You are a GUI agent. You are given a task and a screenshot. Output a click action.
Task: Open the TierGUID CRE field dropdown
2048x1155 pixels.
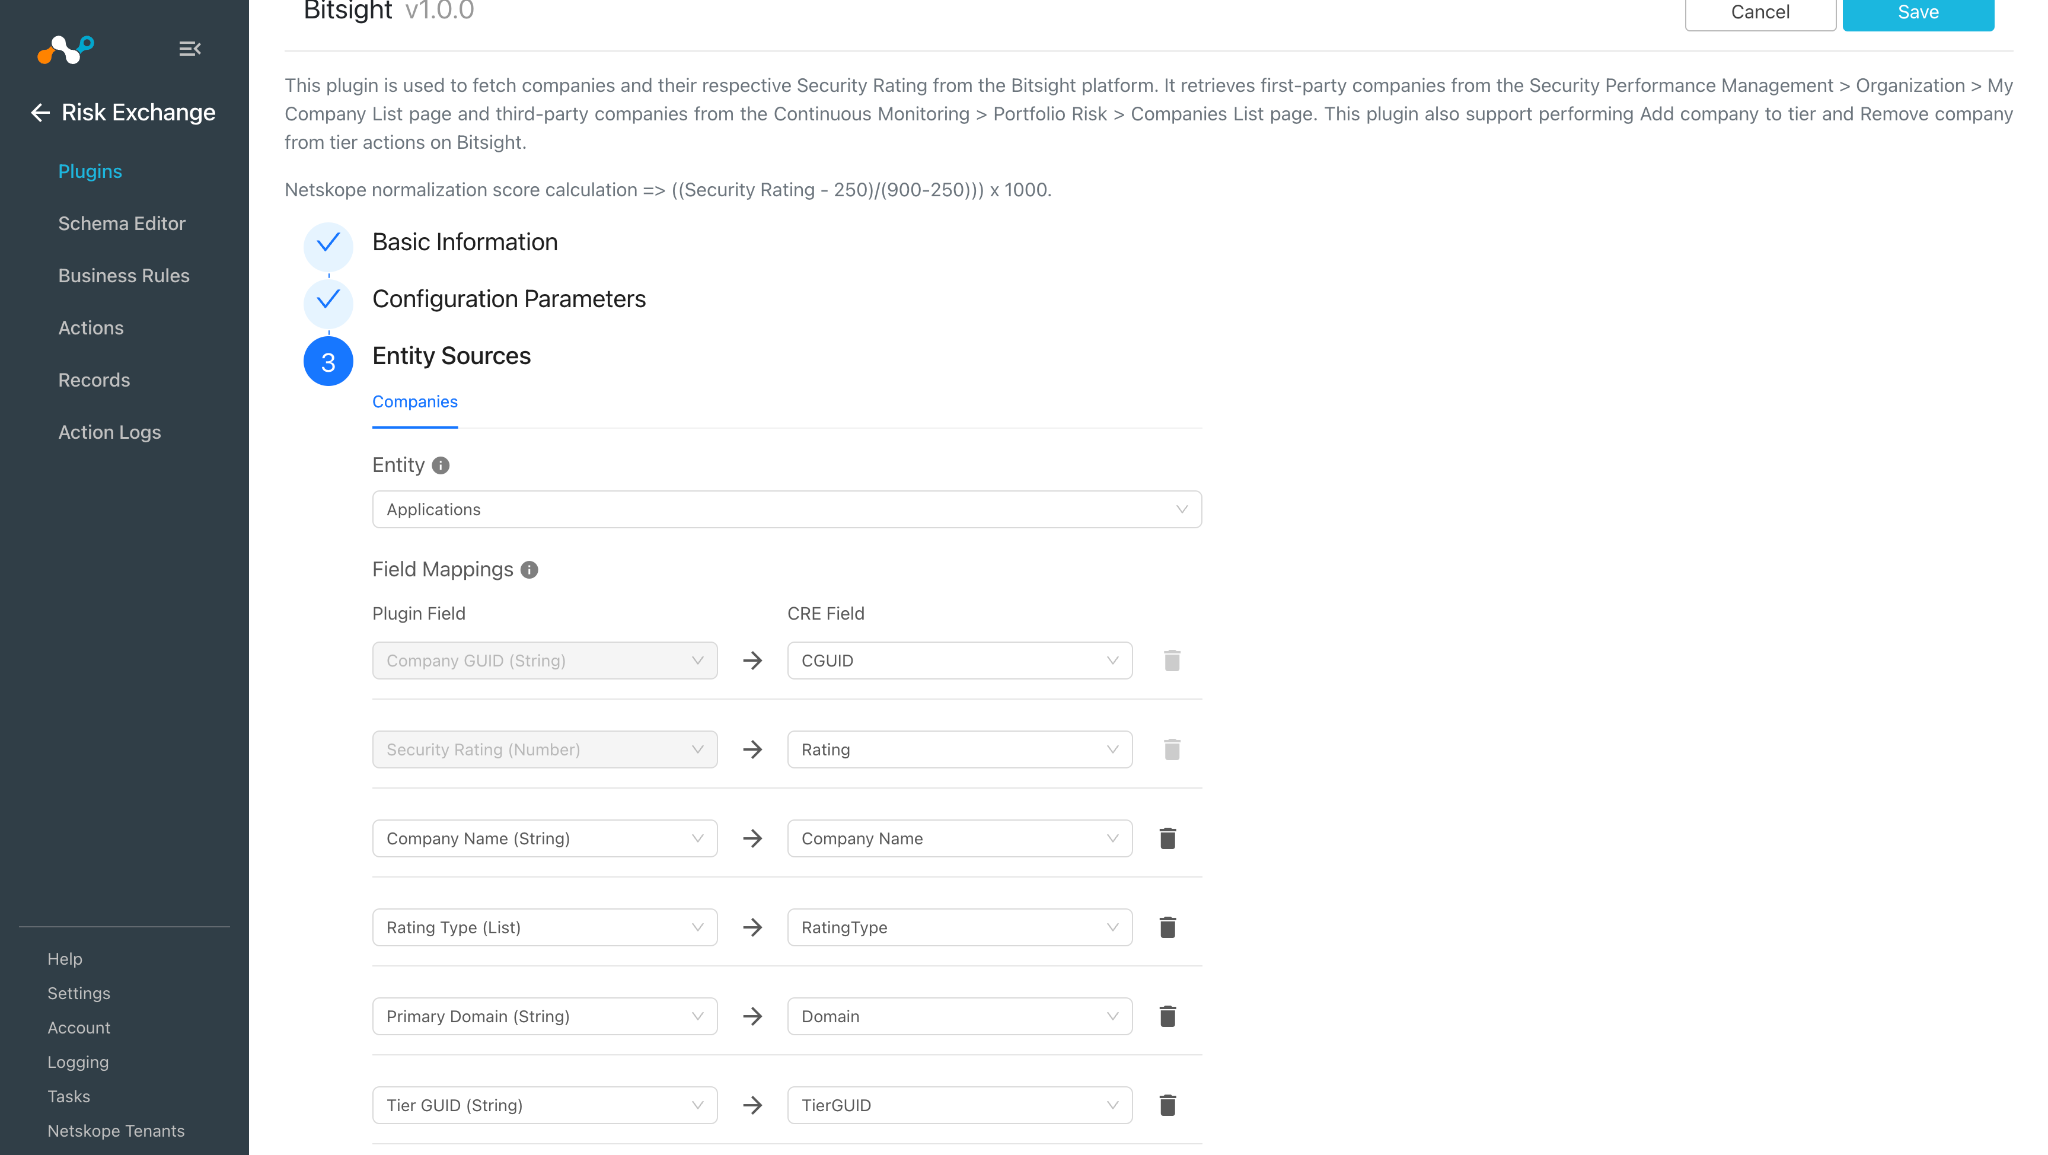click(960, 1106)
